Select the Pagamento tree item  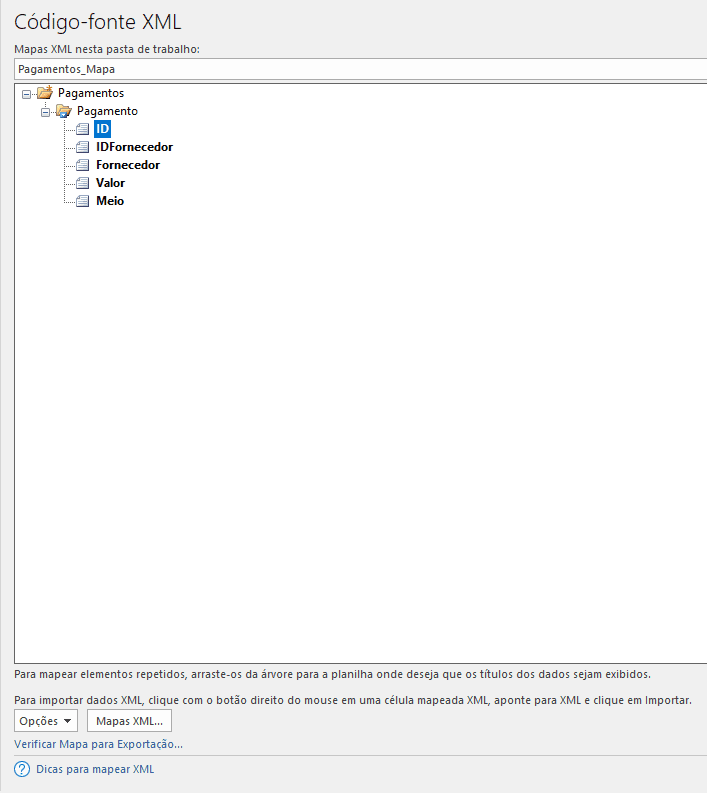(107, 111)
